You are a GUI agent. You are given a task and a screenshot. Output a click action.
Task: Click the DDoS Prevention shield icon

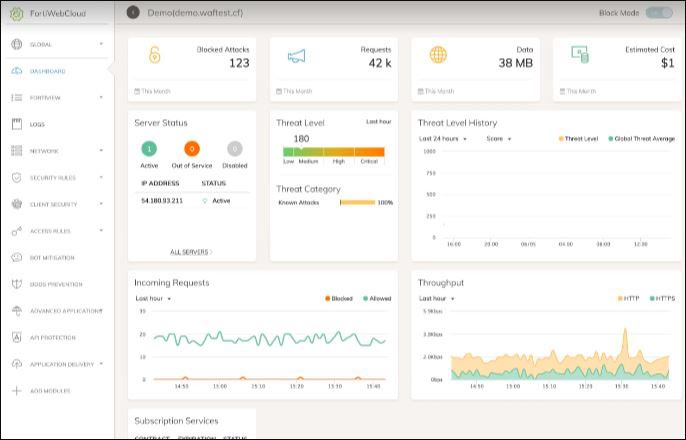pos(17,284)
